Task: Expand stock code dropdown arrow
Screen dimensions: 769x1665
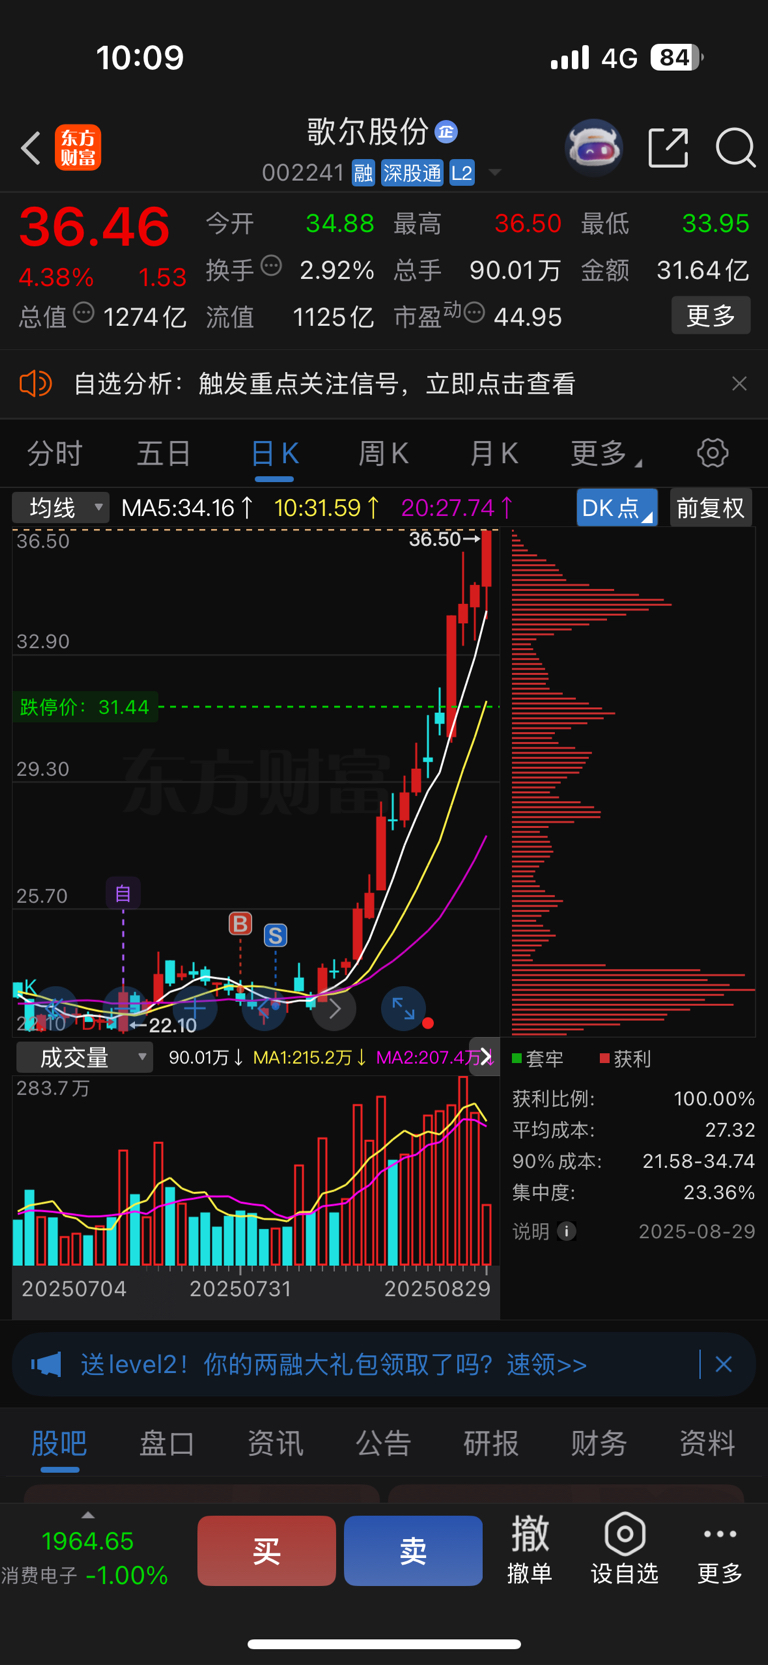Action: pyautogui.click(x=495, y=173)
